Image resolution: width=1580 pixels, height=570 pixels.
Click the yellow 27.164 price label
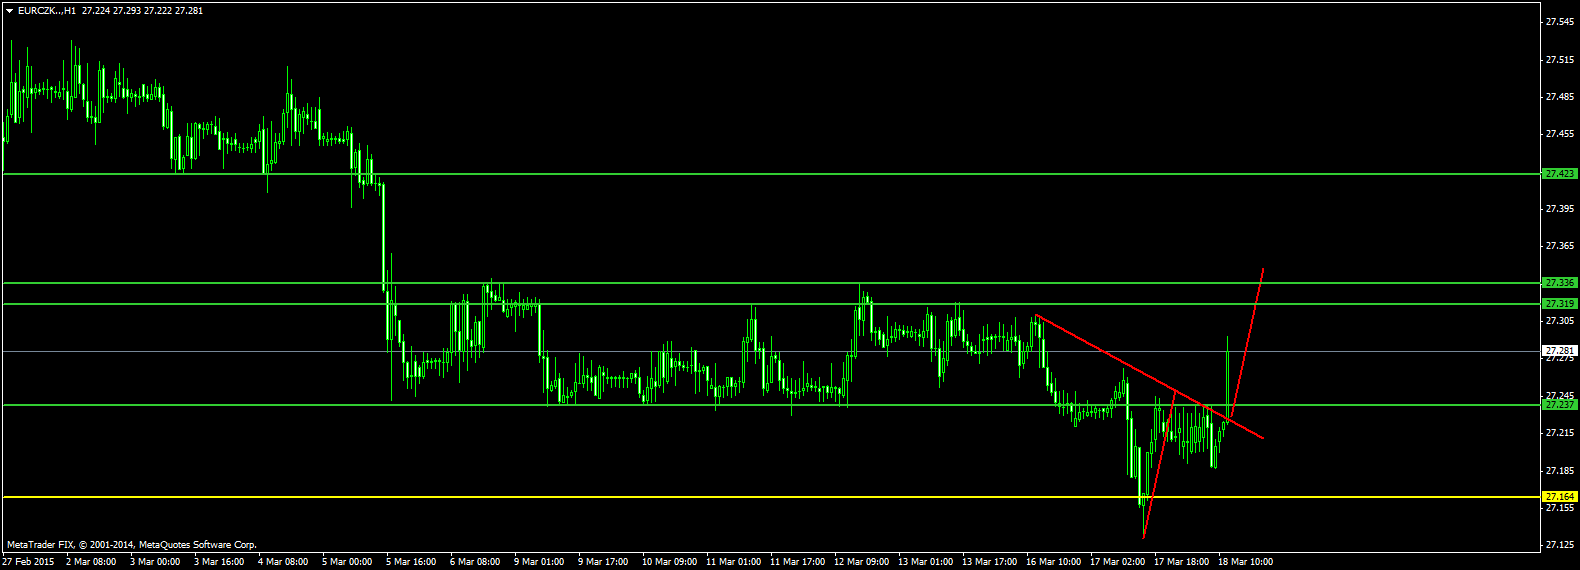[x=1560, y=496]
